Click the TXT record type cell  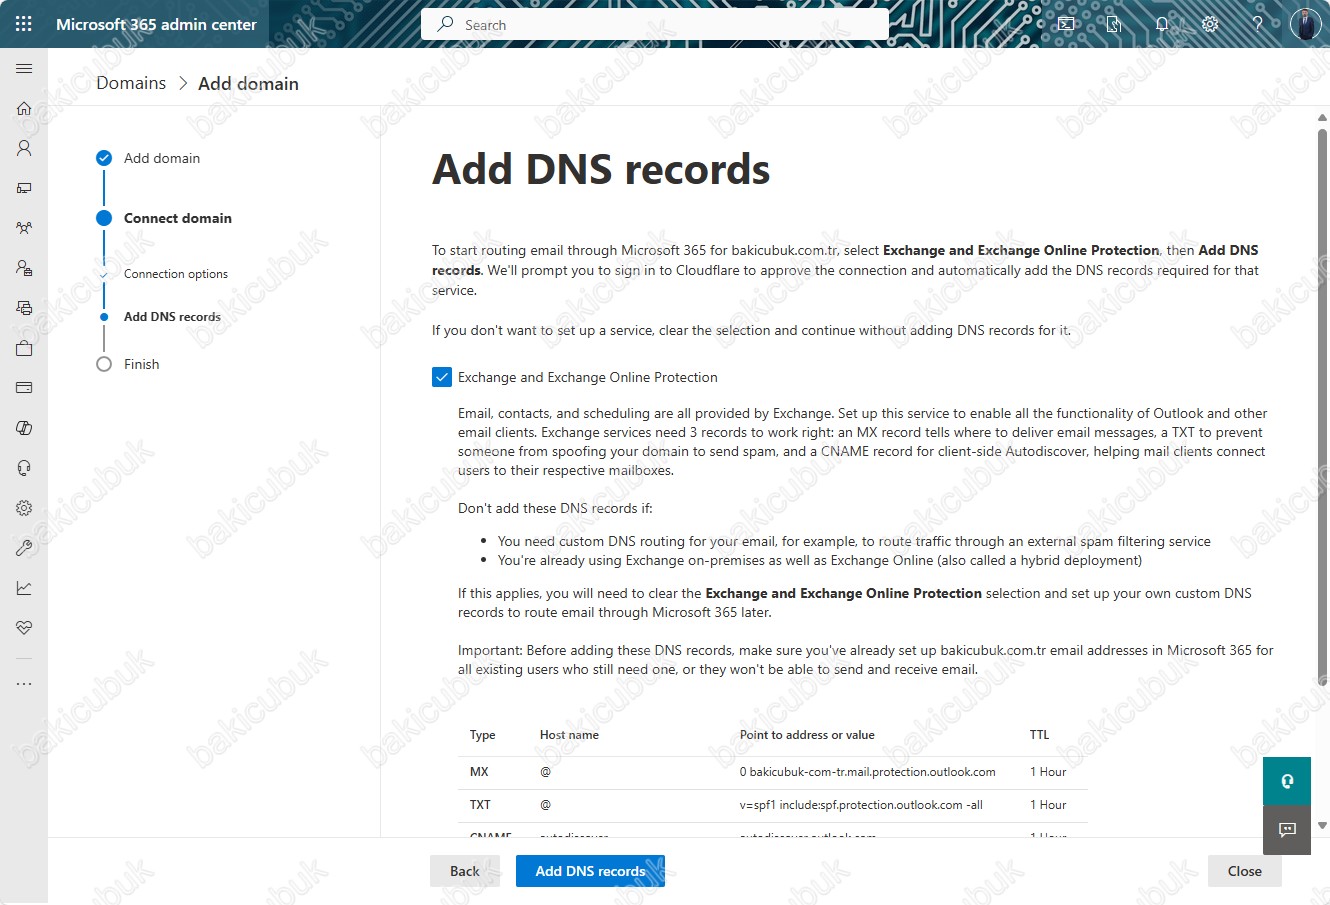pyautogui.click(x=480, y=805)
